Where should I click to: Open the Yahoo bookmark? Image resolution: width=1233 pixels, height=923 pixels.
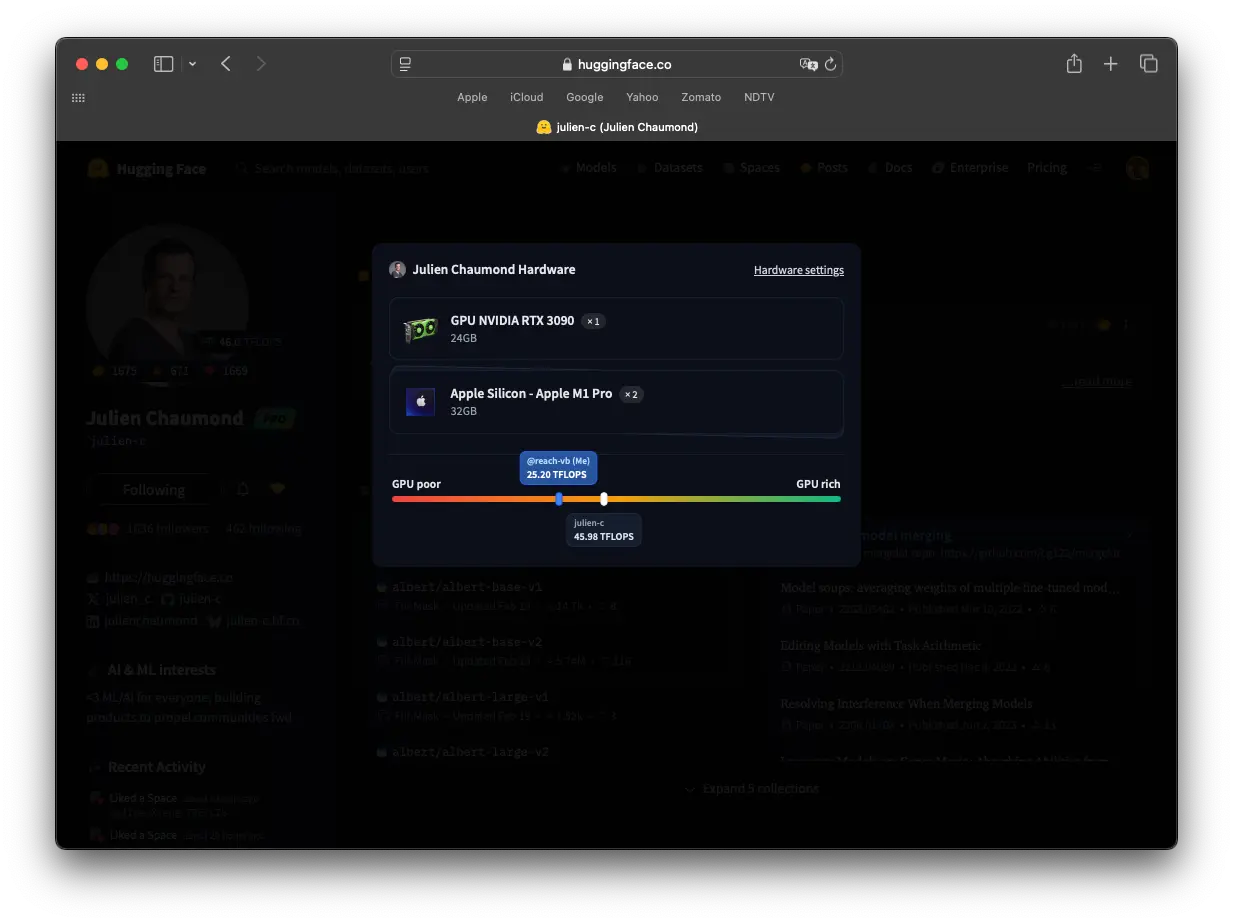click(642, 97)
